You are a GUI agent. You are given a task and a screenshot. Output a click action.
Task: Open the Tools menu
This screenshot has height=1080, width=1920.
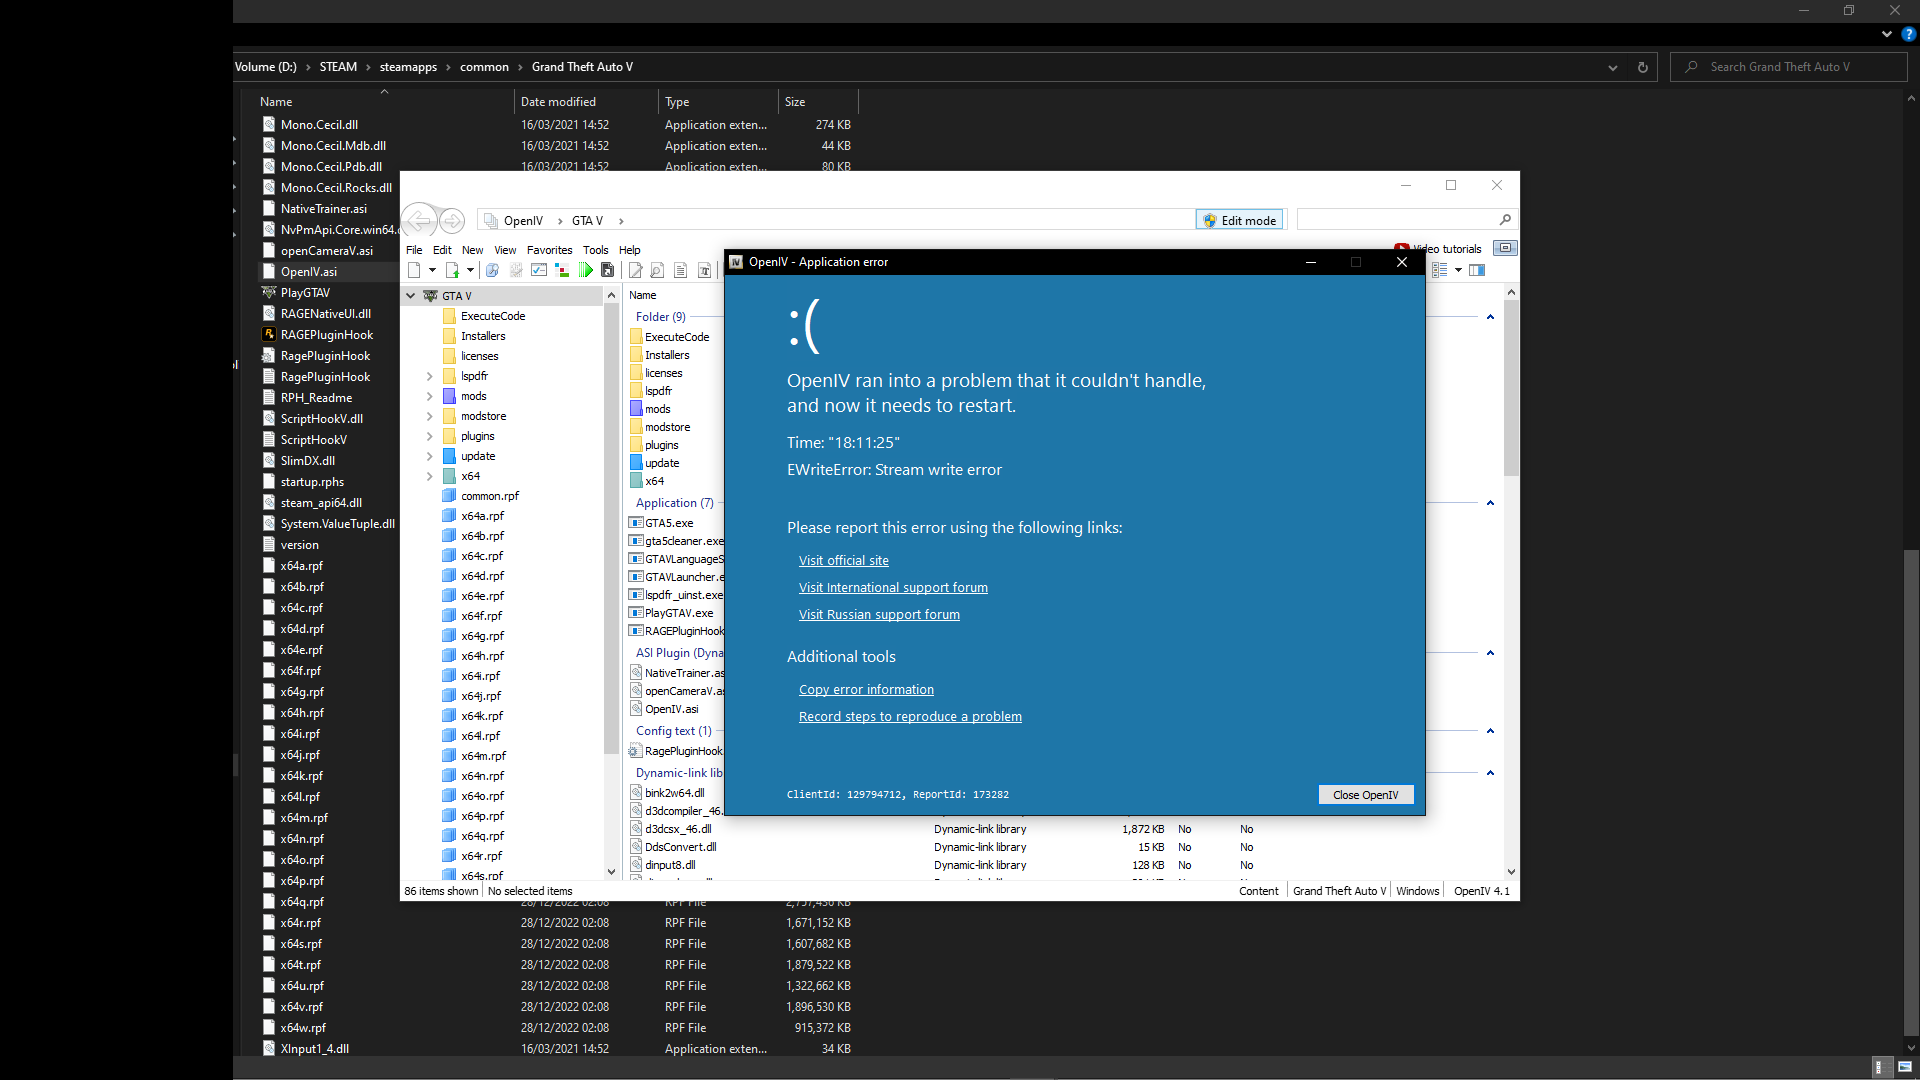pyautogui.click(x=595, y=250)
